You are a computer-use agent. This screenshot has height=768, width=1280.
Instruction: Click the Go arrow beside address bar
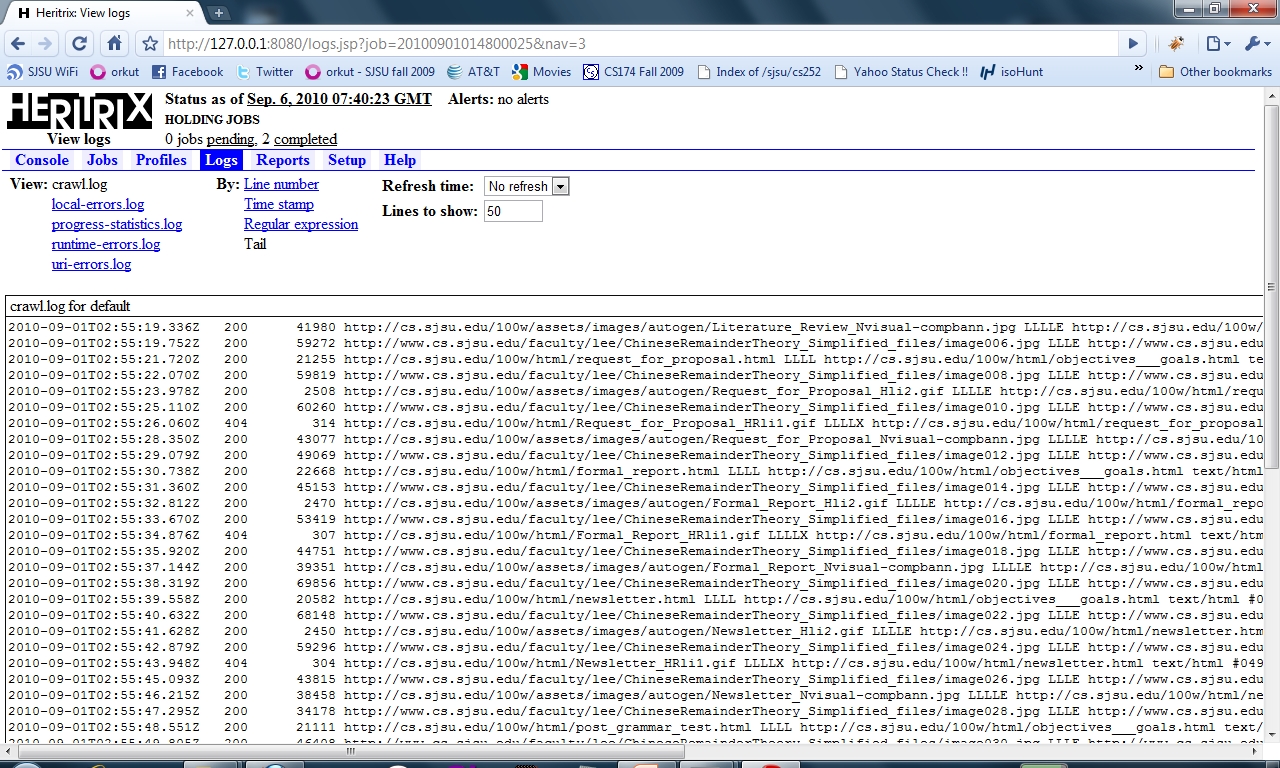1132,44
